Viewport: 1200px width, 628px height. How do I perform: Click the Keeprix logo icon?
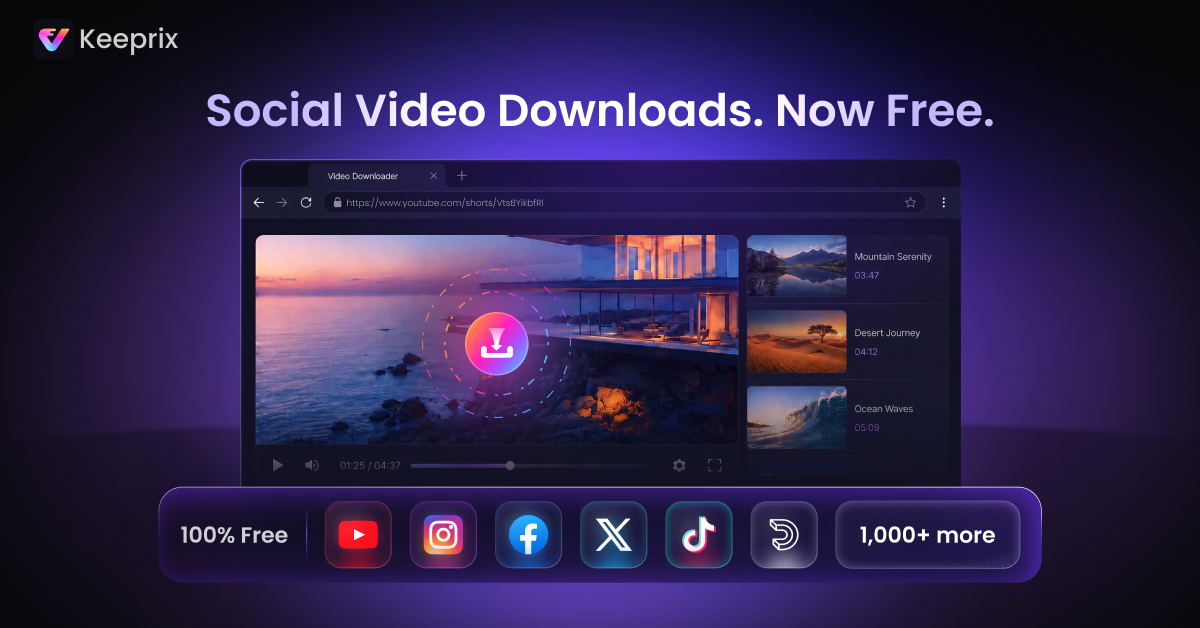tap(53, 39)
